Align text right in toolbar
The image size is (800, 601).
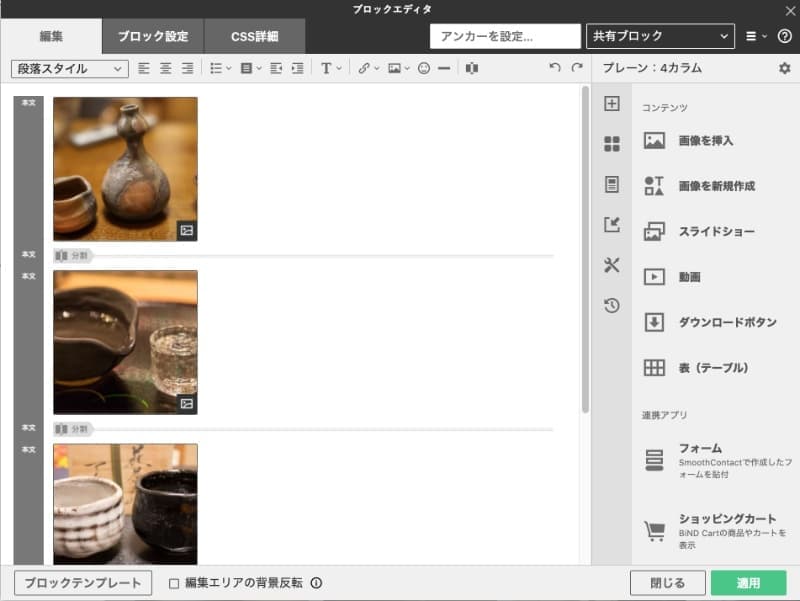pos(188,68)
